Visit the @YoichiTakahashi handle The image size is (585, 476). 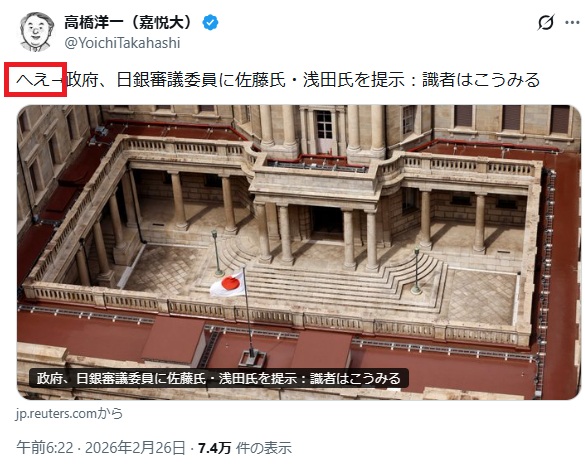click(x=122, y=43)
